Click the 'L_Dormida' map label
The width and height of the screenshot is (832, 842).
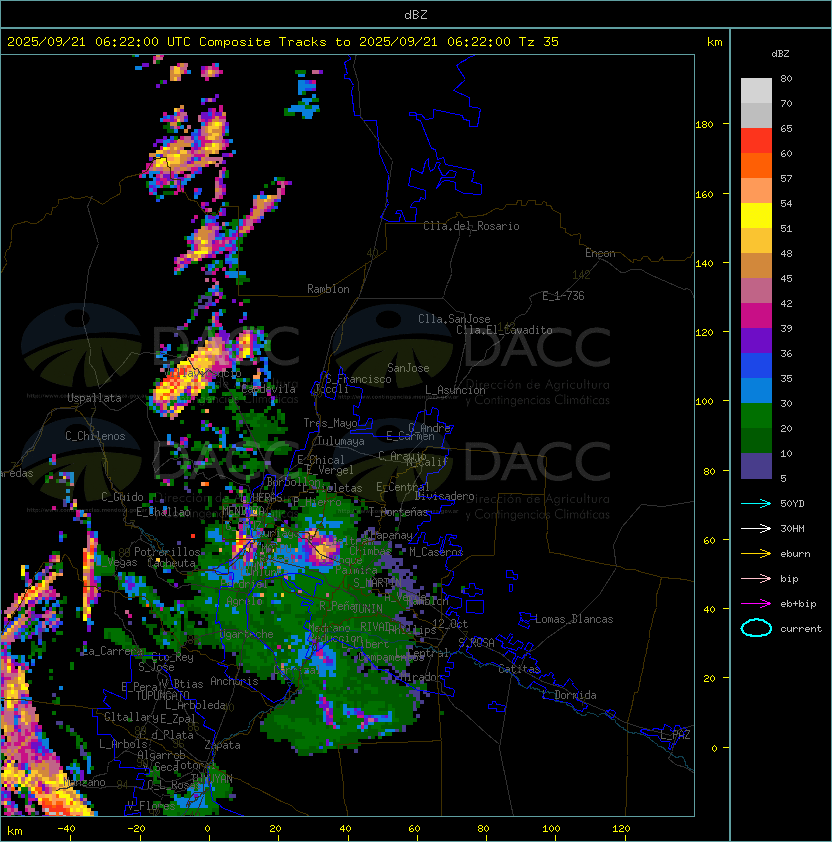tap(569, 695)
